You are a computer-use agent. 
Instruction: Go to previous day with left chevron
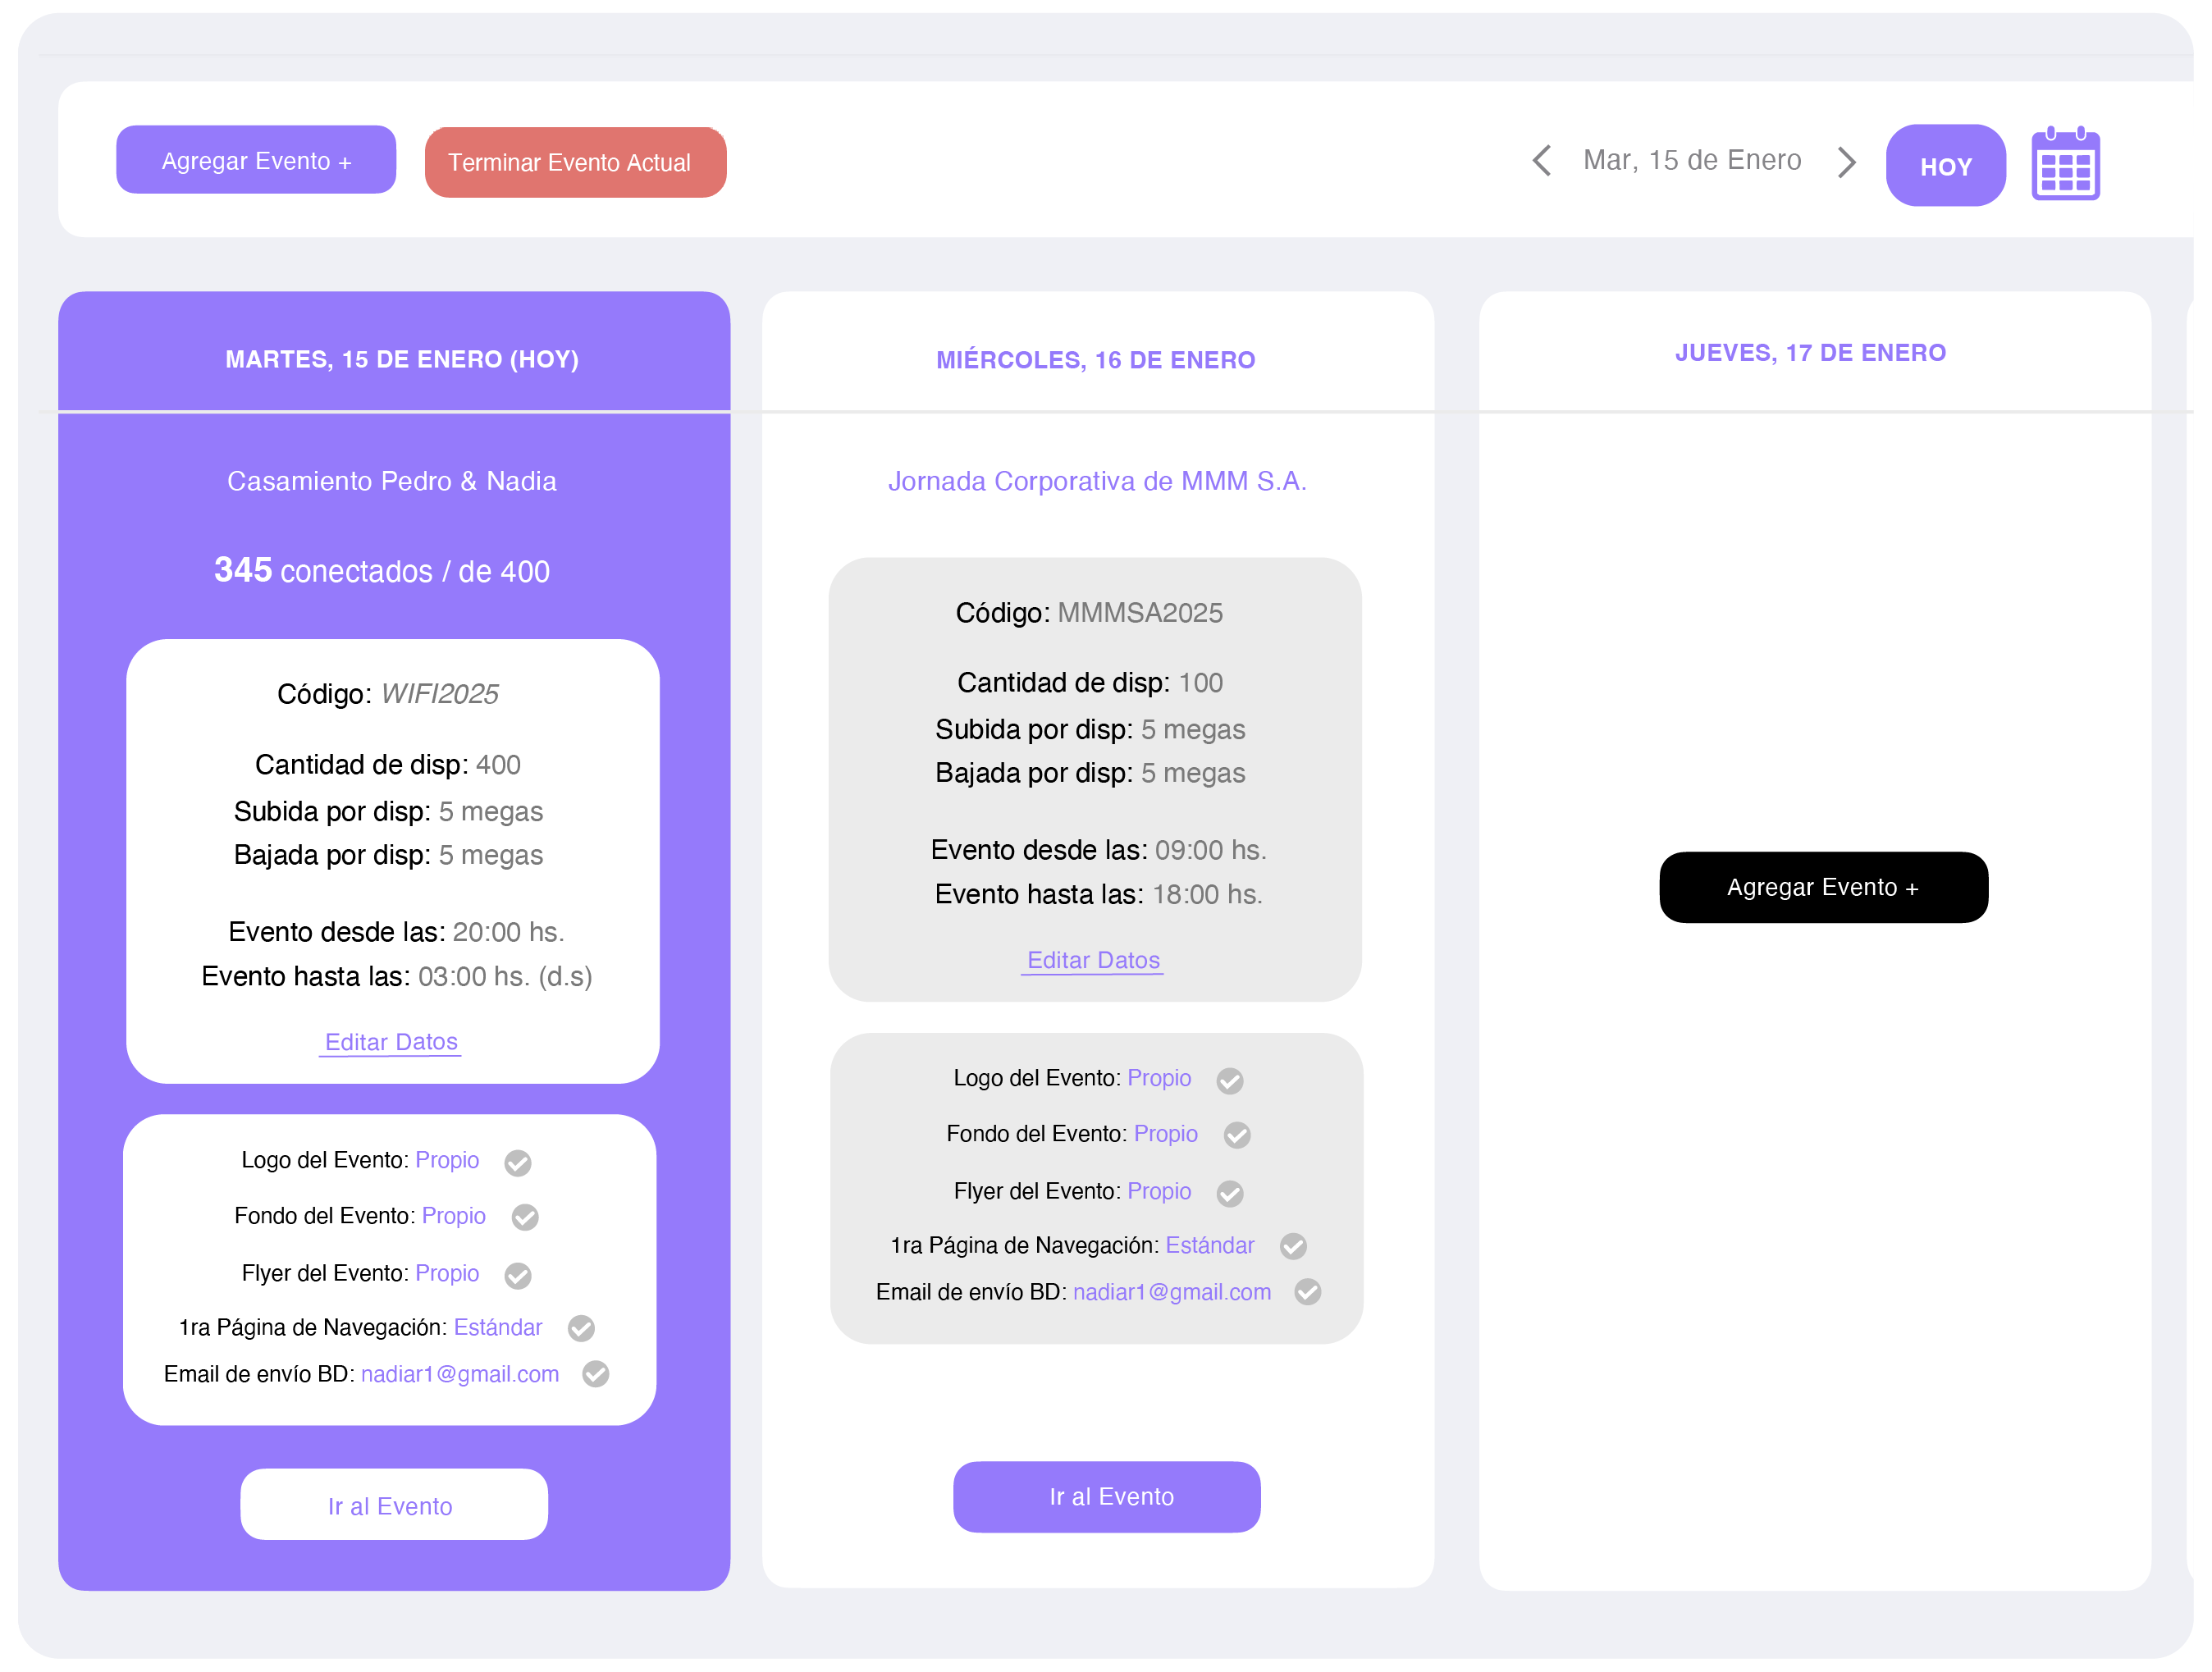coord(1542,160)
